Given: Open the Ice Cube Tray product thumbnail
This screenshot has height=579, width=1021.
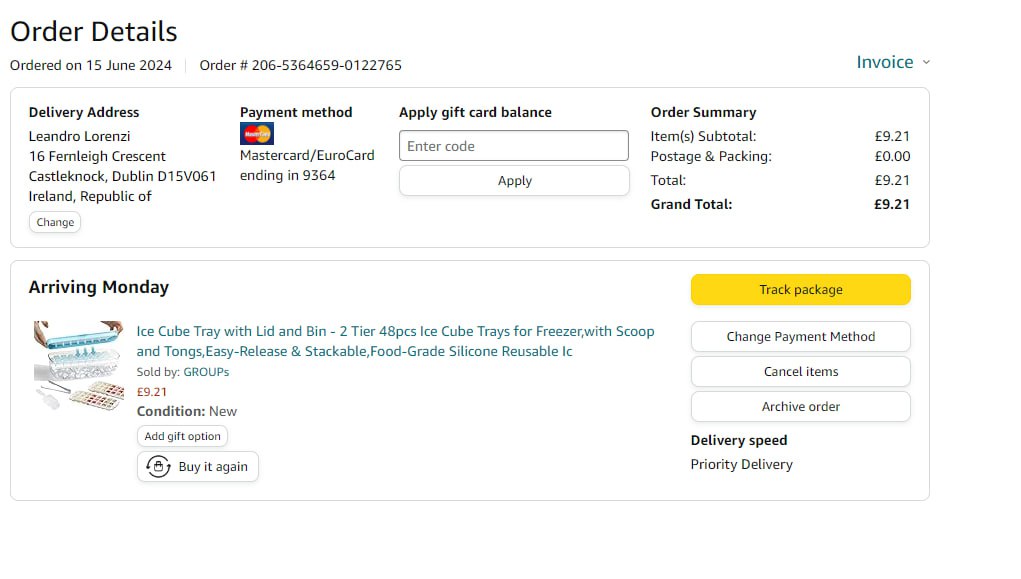Looking at the screenshot, I should coord(78,365).
